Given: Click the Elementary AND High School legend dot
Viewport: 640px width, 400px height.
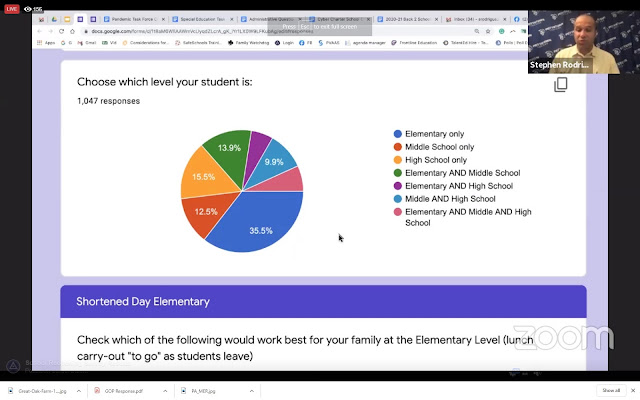Looking at the screenshot, I should [x=398, y=186].
